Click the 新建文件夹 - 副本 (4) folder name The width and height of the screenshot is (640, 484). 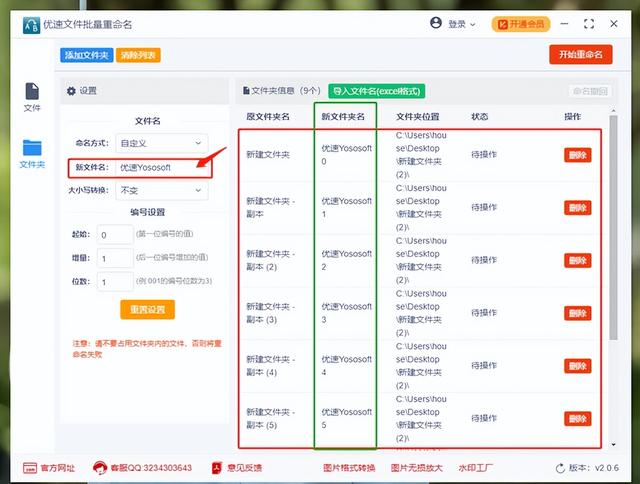tap(270, 366)
